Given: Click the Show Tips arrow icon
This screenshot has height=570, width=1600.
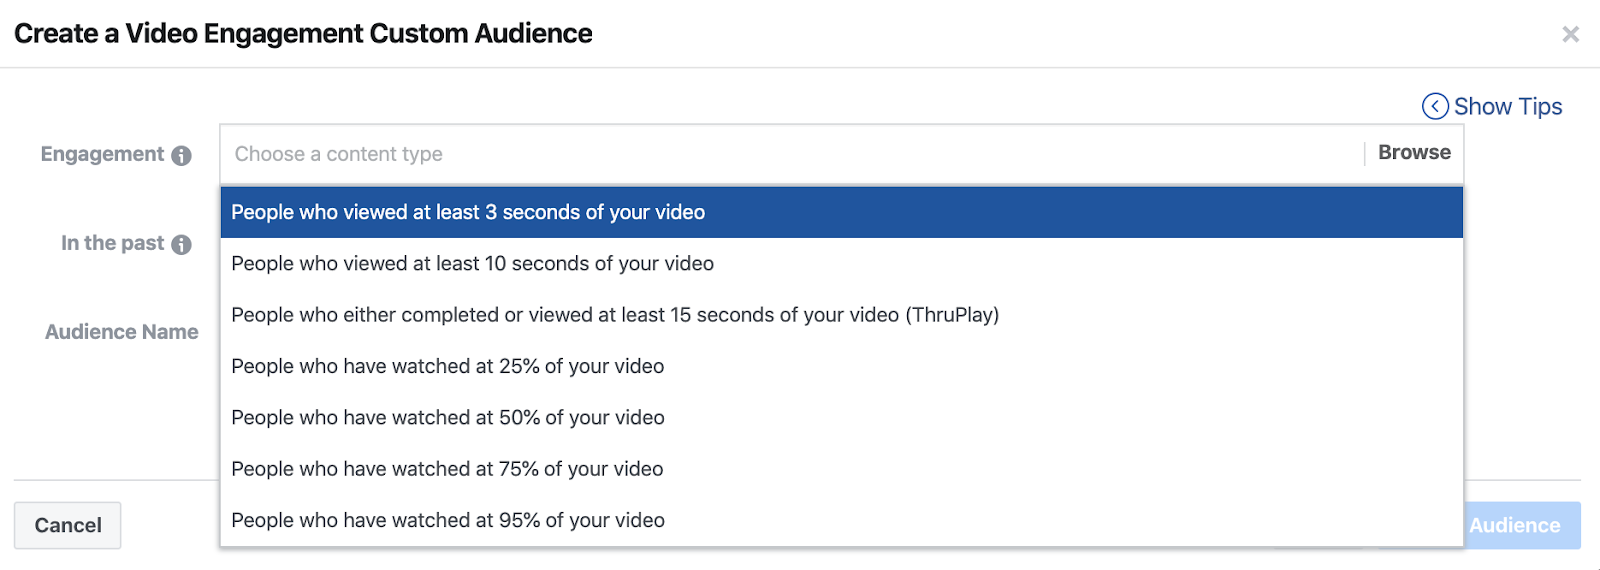Looking at the screenshot, I should tap(1435, 106).
